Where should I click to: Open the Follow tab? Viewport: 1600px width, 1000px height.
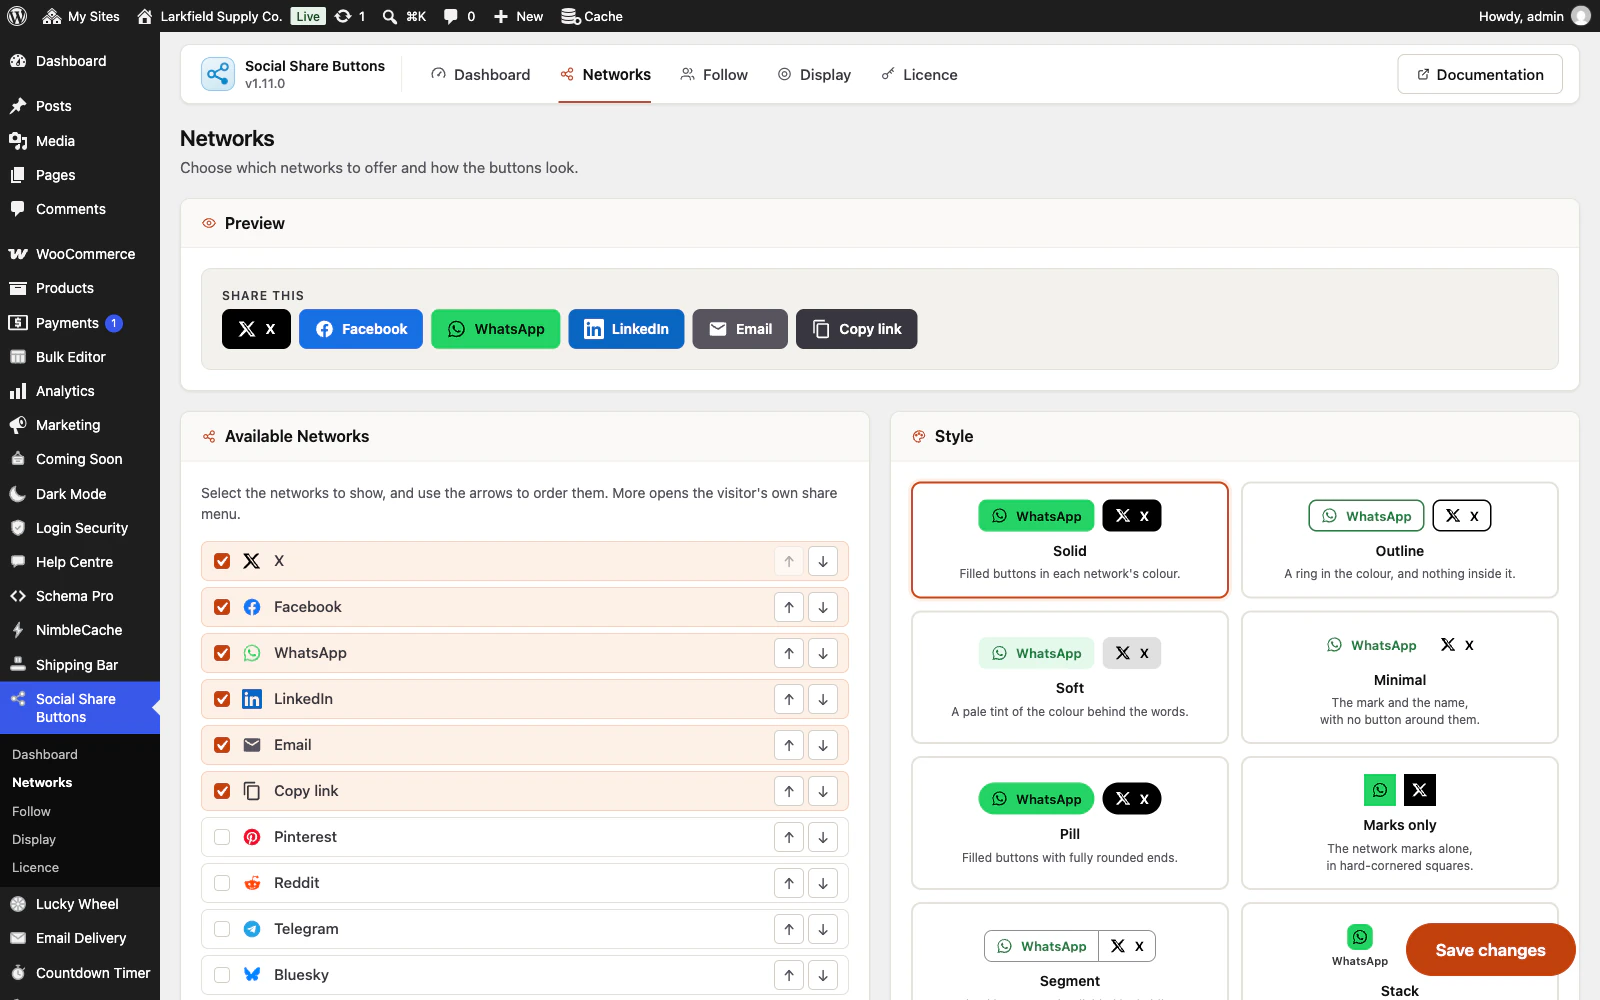point(714,75)
